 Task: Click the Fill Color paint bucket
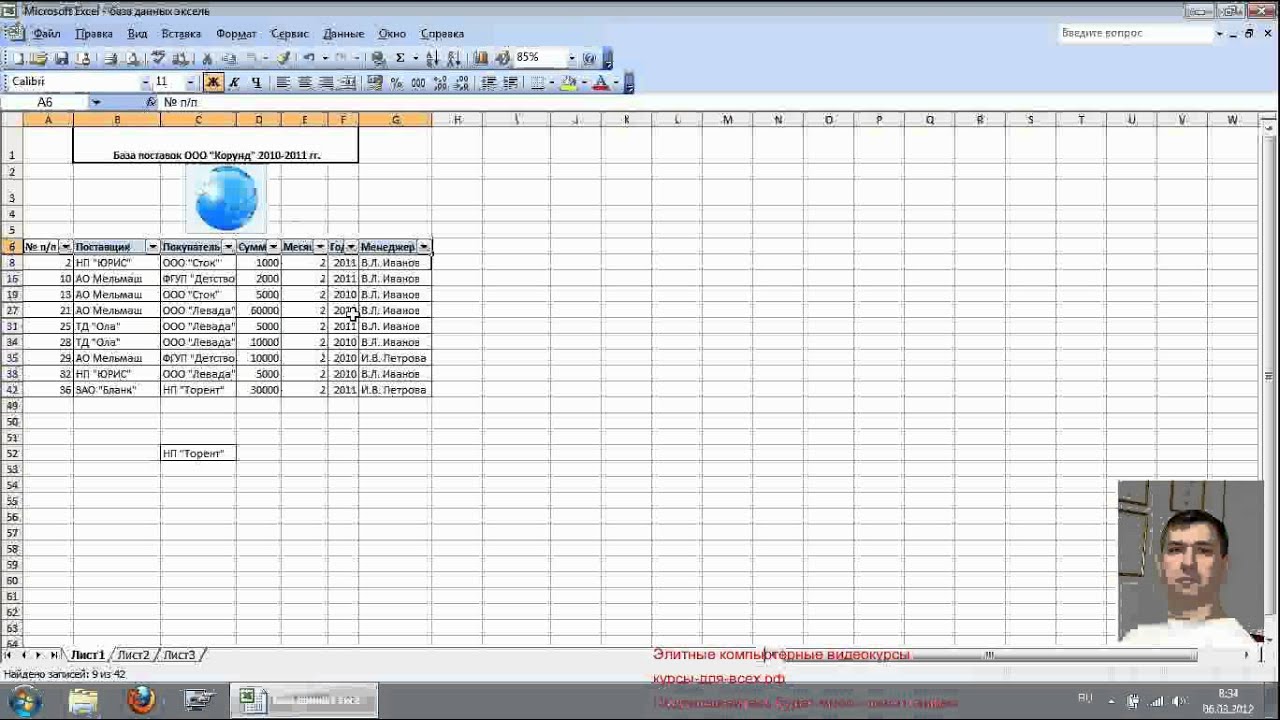tap(568, 83)
